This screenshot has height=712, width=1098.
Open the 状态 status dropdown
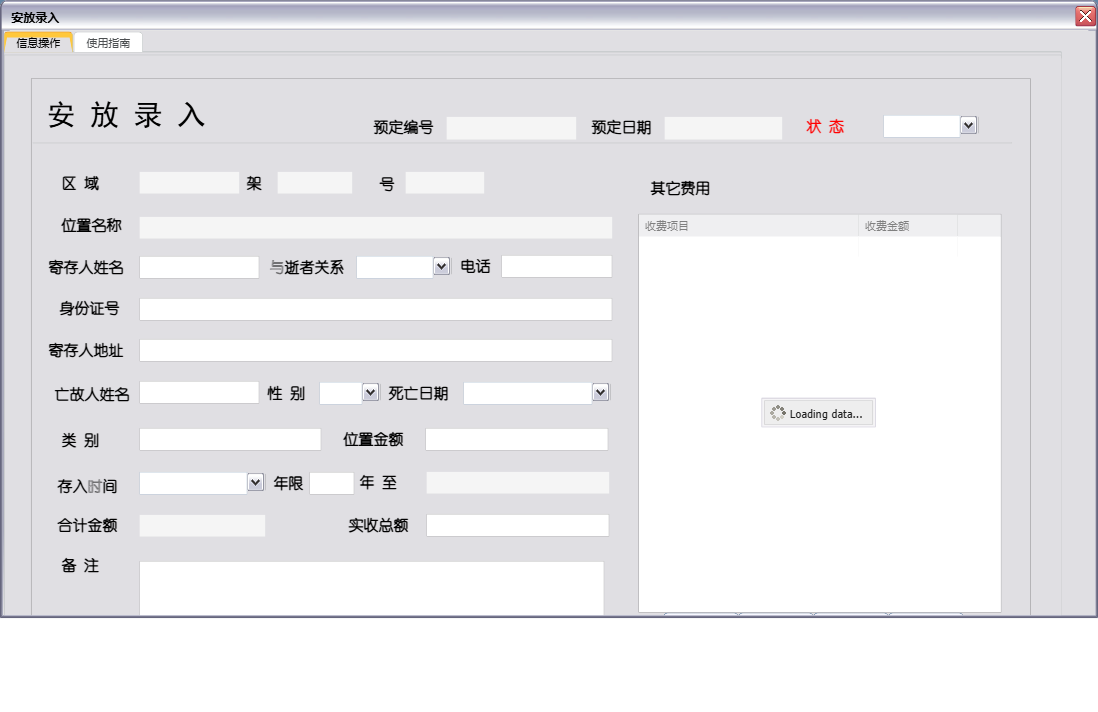coord(966,126)
